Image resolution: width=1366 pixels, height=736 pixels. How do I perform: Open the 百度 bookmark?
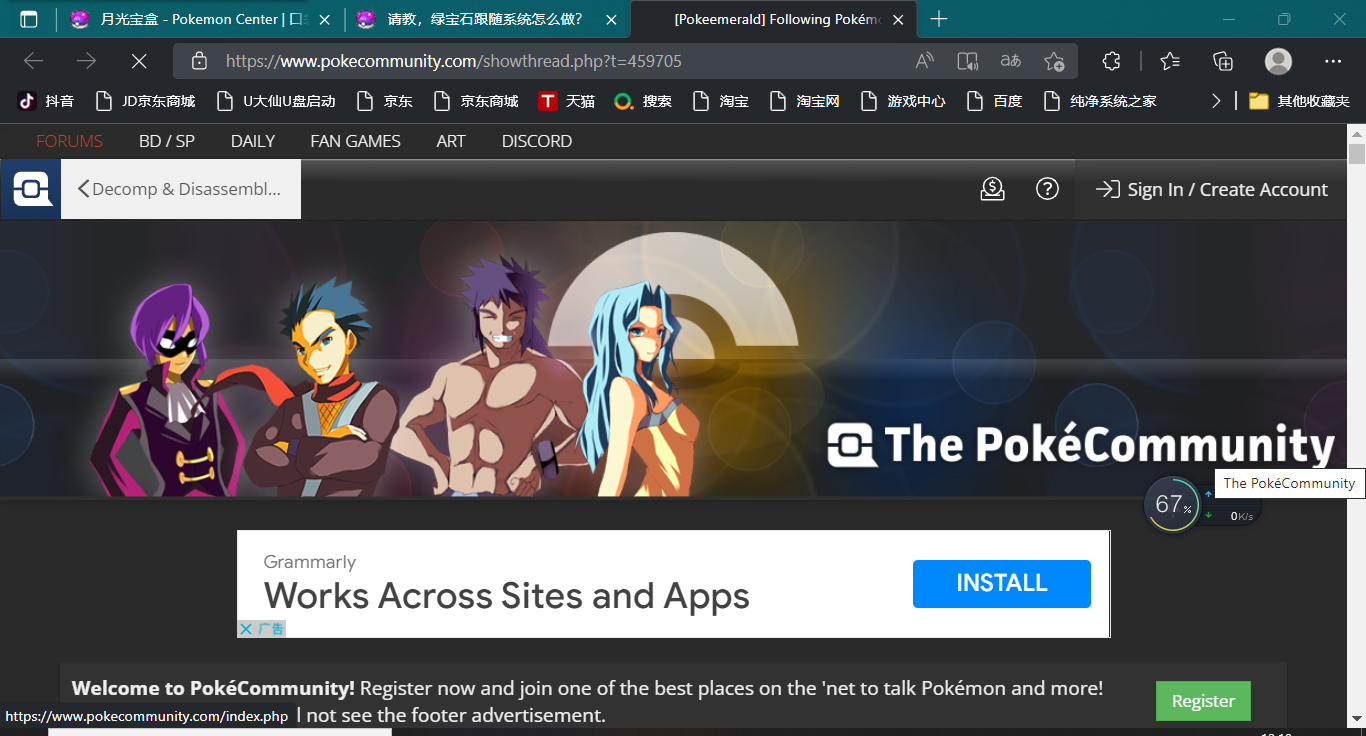point(994,101)
